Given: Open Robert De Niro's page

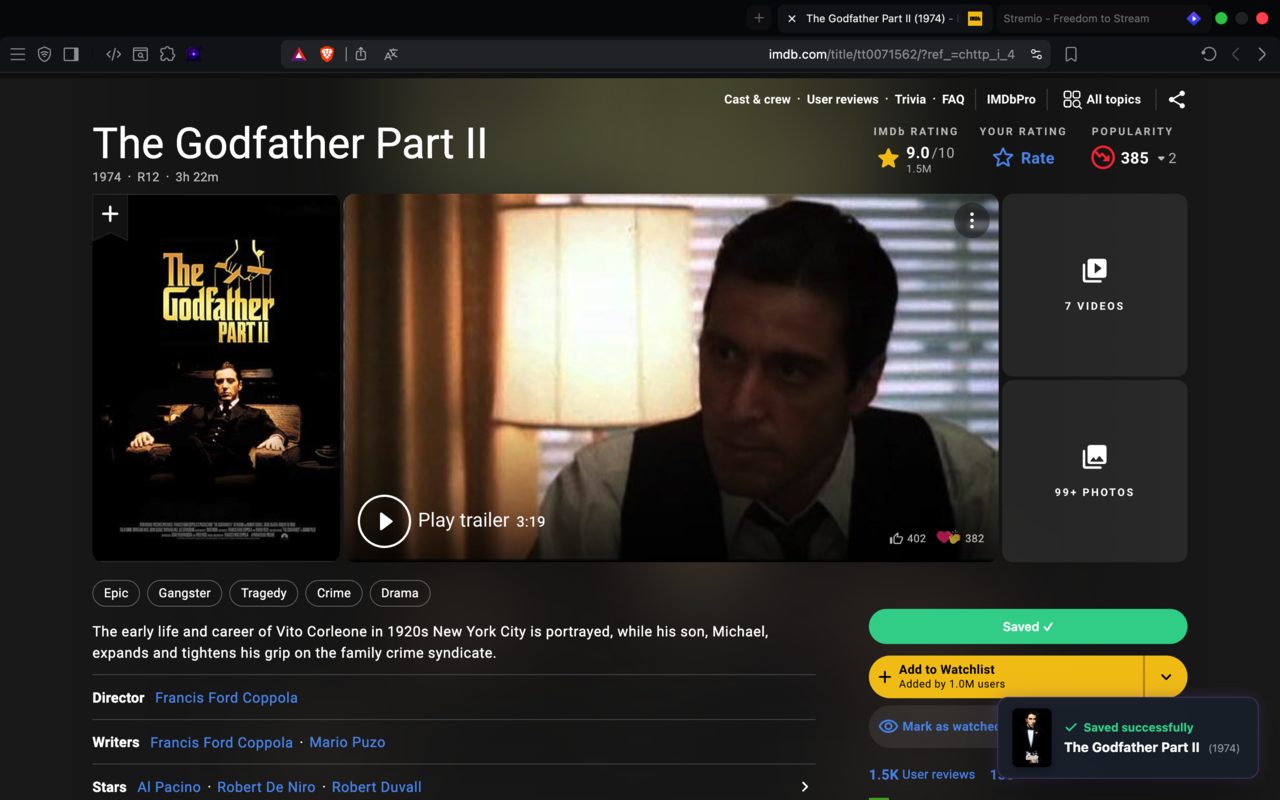Looking at the screenshot, I should click(266, 787).
